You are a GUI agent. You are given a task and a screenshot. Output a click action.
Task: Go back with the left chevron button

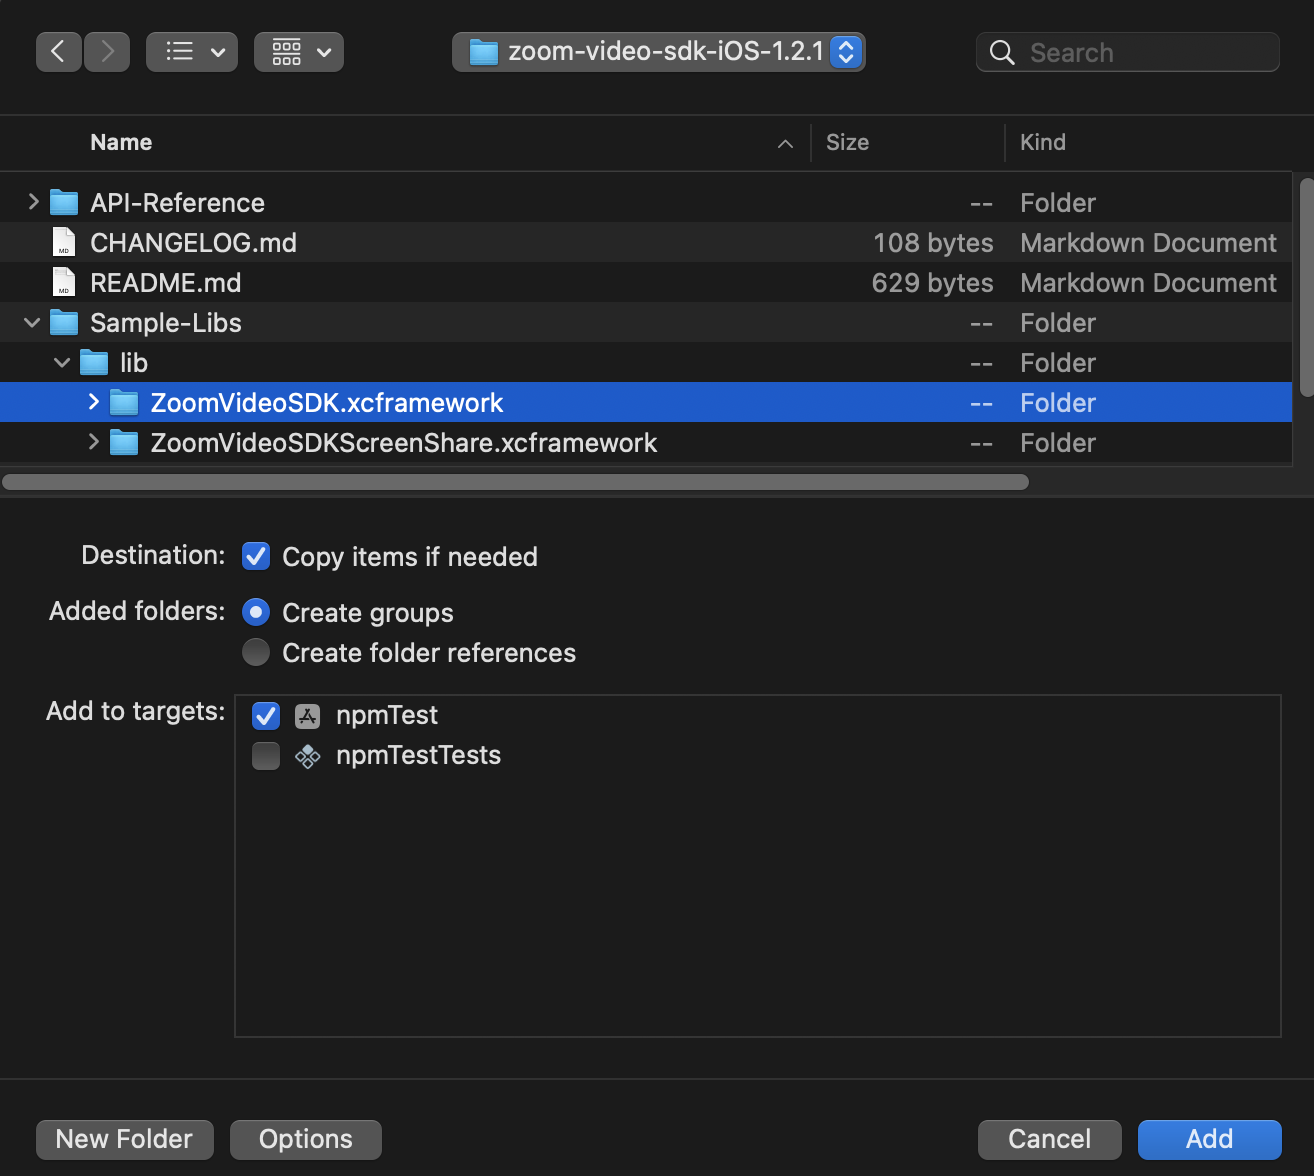(59, 52)
